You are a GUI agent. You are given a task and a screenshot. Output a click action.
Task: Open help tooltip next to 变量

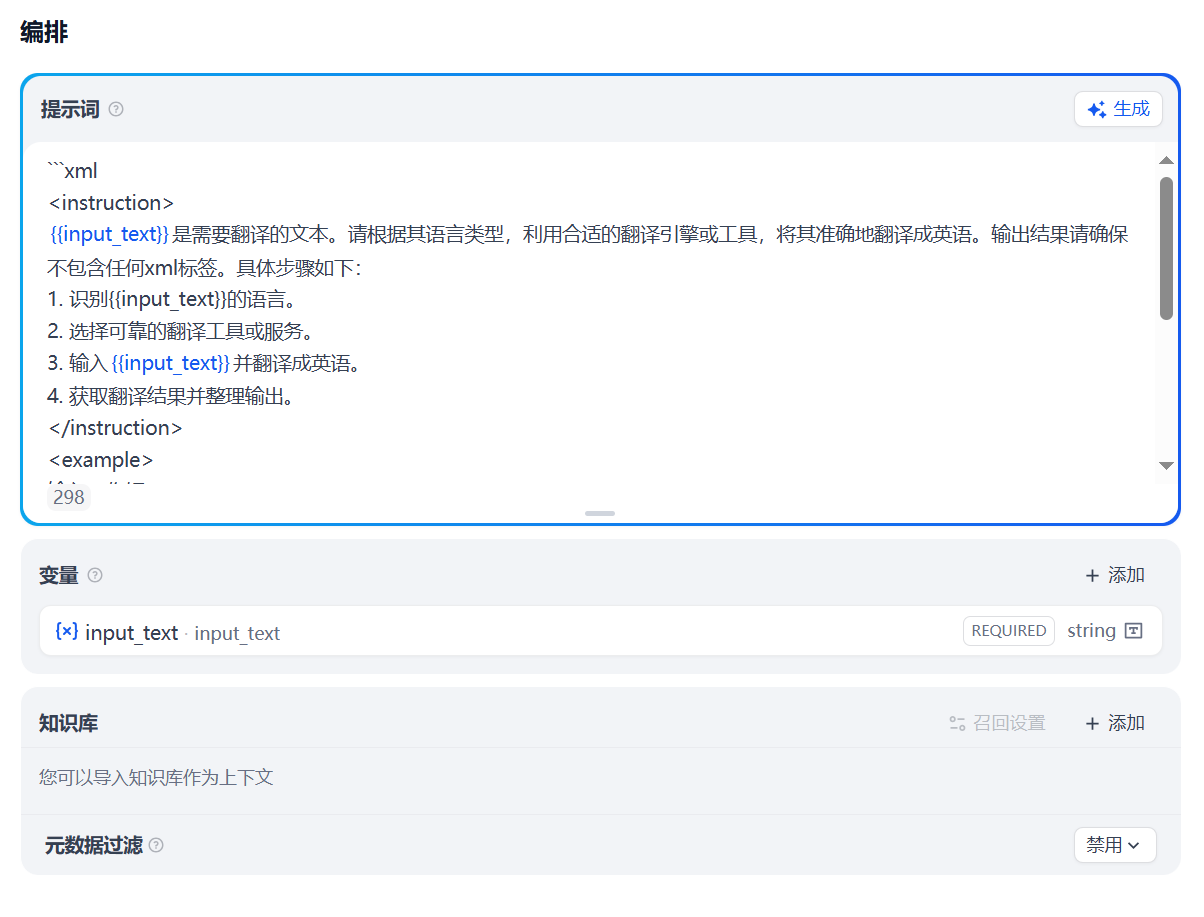click(x=95, y=575)
